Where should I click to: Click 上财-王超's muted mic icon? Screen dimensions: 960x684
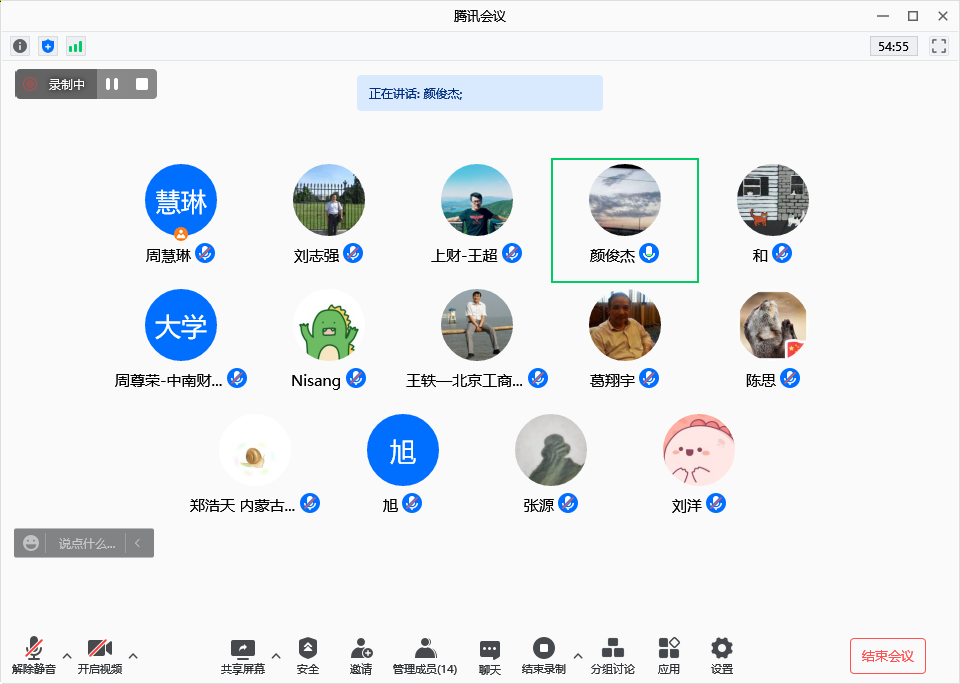(x=512, y=254)
